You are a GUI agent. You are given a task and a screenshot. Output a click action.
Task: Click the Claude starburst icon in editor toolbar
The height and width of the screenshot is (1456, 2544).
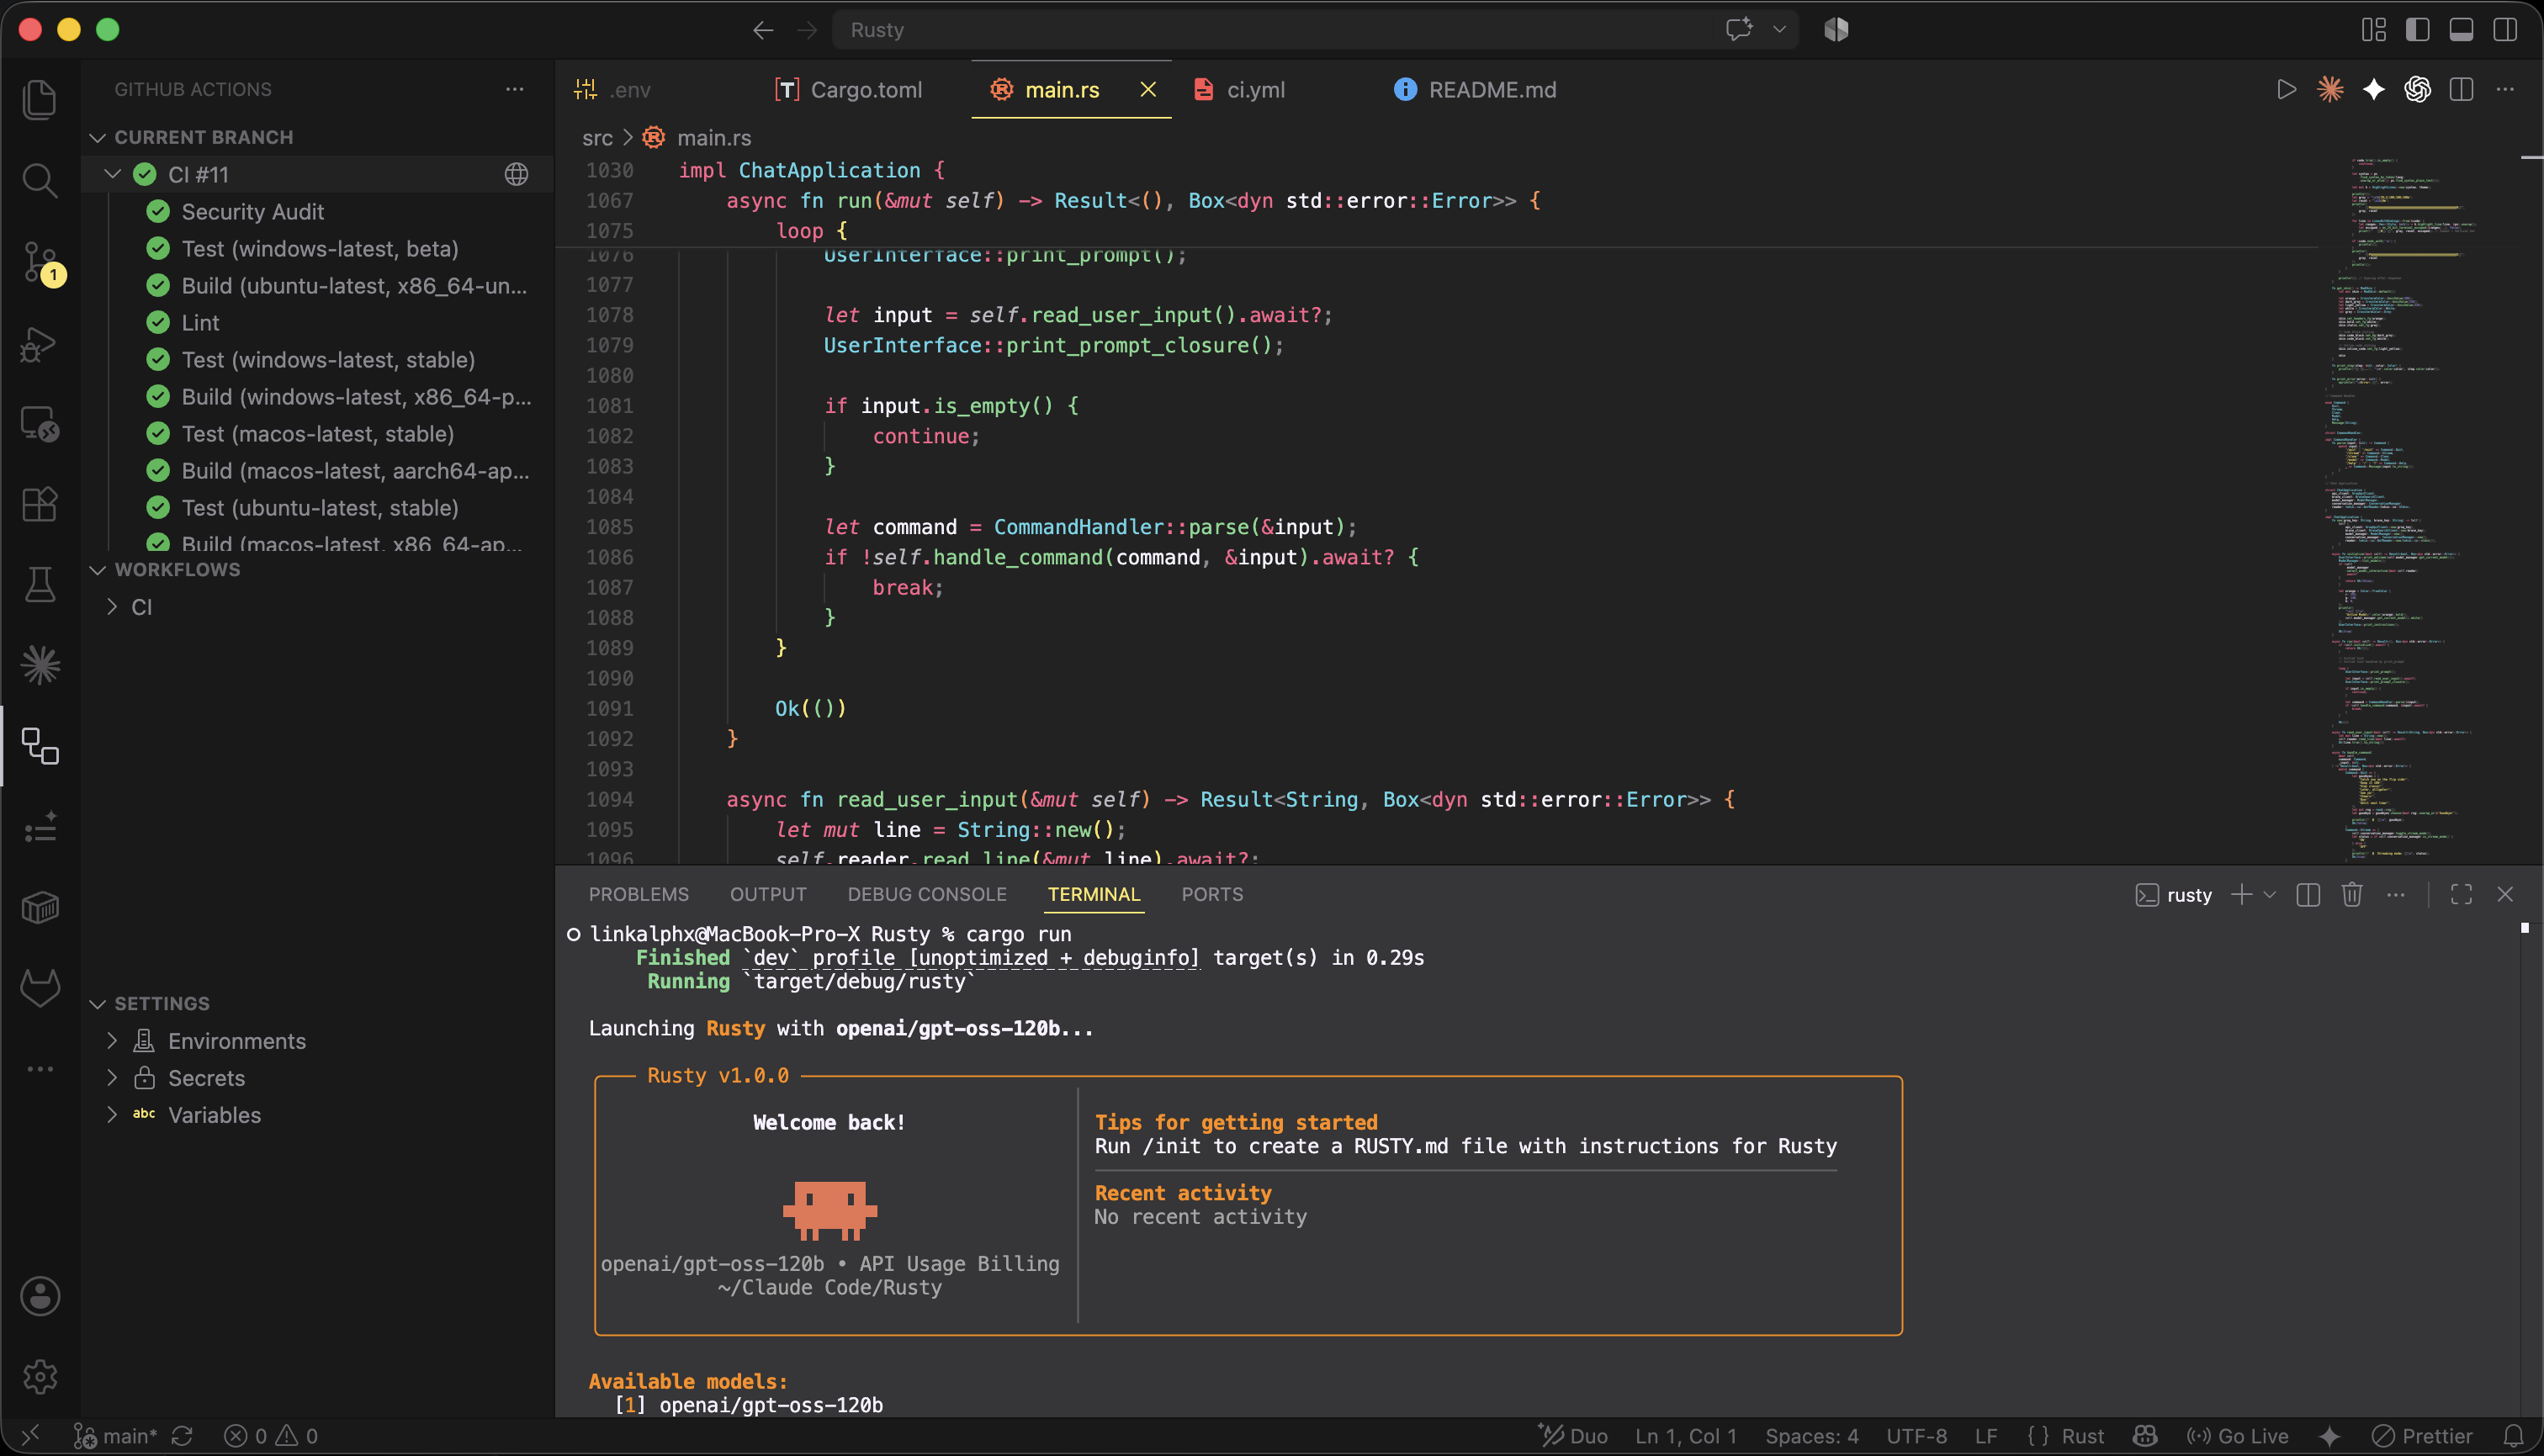coord(2330,90)
